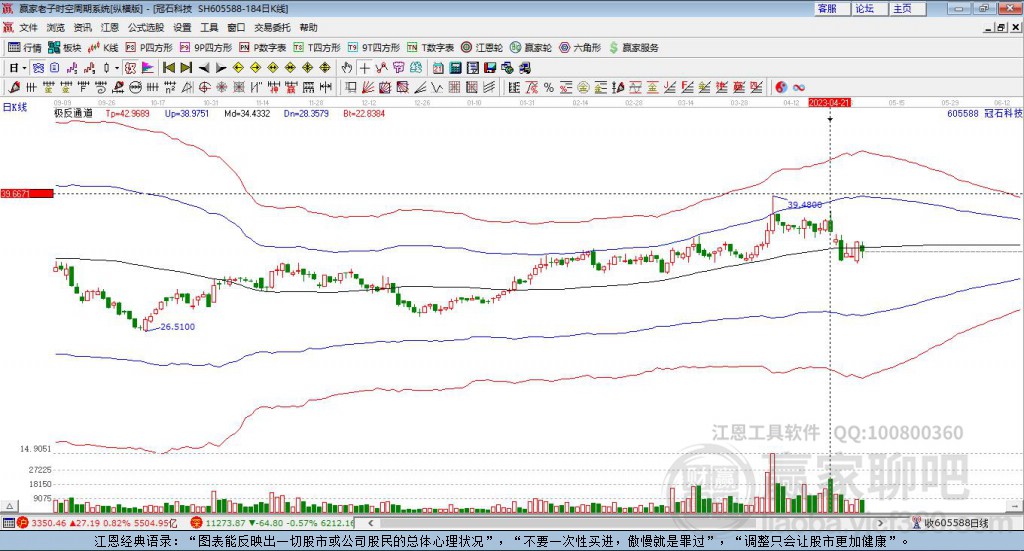Viewport: 1024px width, 551px height.
Task: Open the 9P四方形 tool
Action: click(x=206, y=48)
